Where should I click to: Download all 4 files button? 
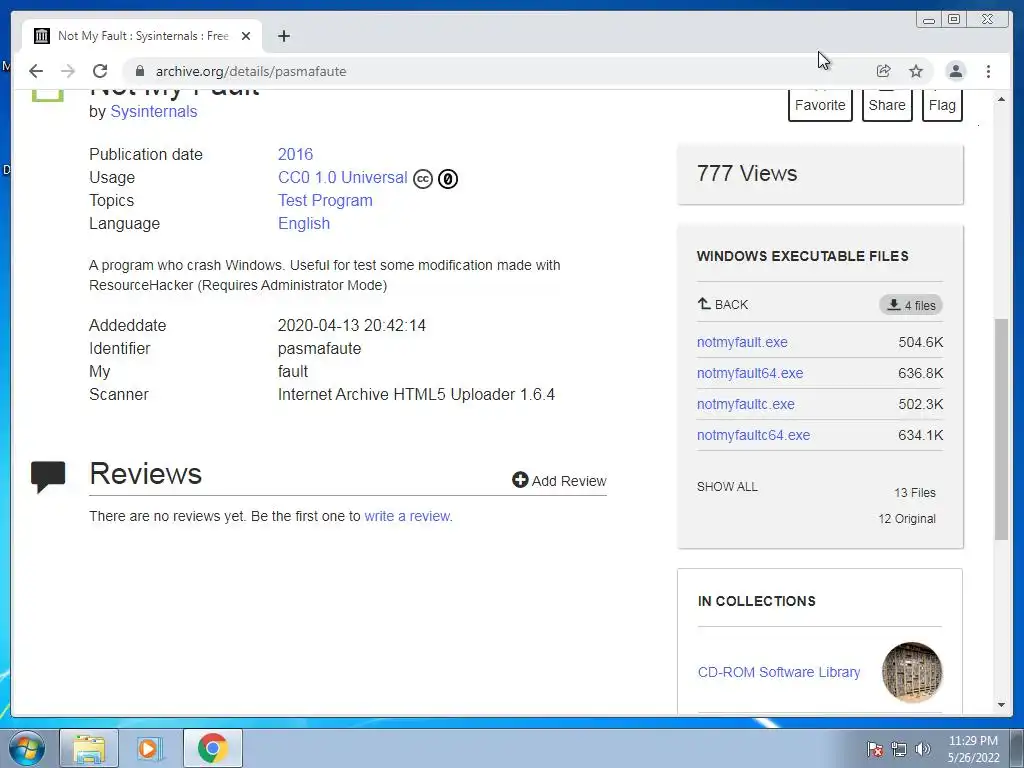click(910, 305)
